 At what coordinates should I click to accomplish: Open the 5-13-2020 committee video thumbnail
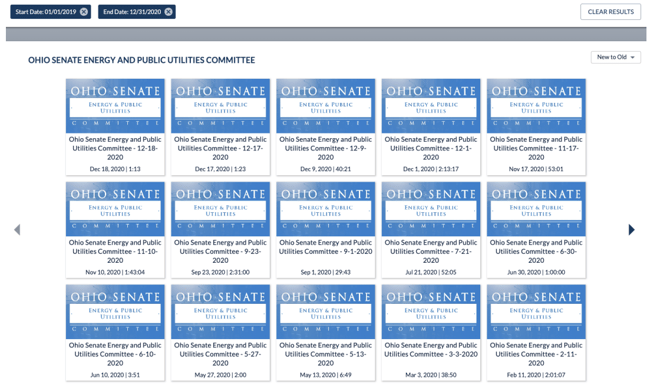(326, 312)
